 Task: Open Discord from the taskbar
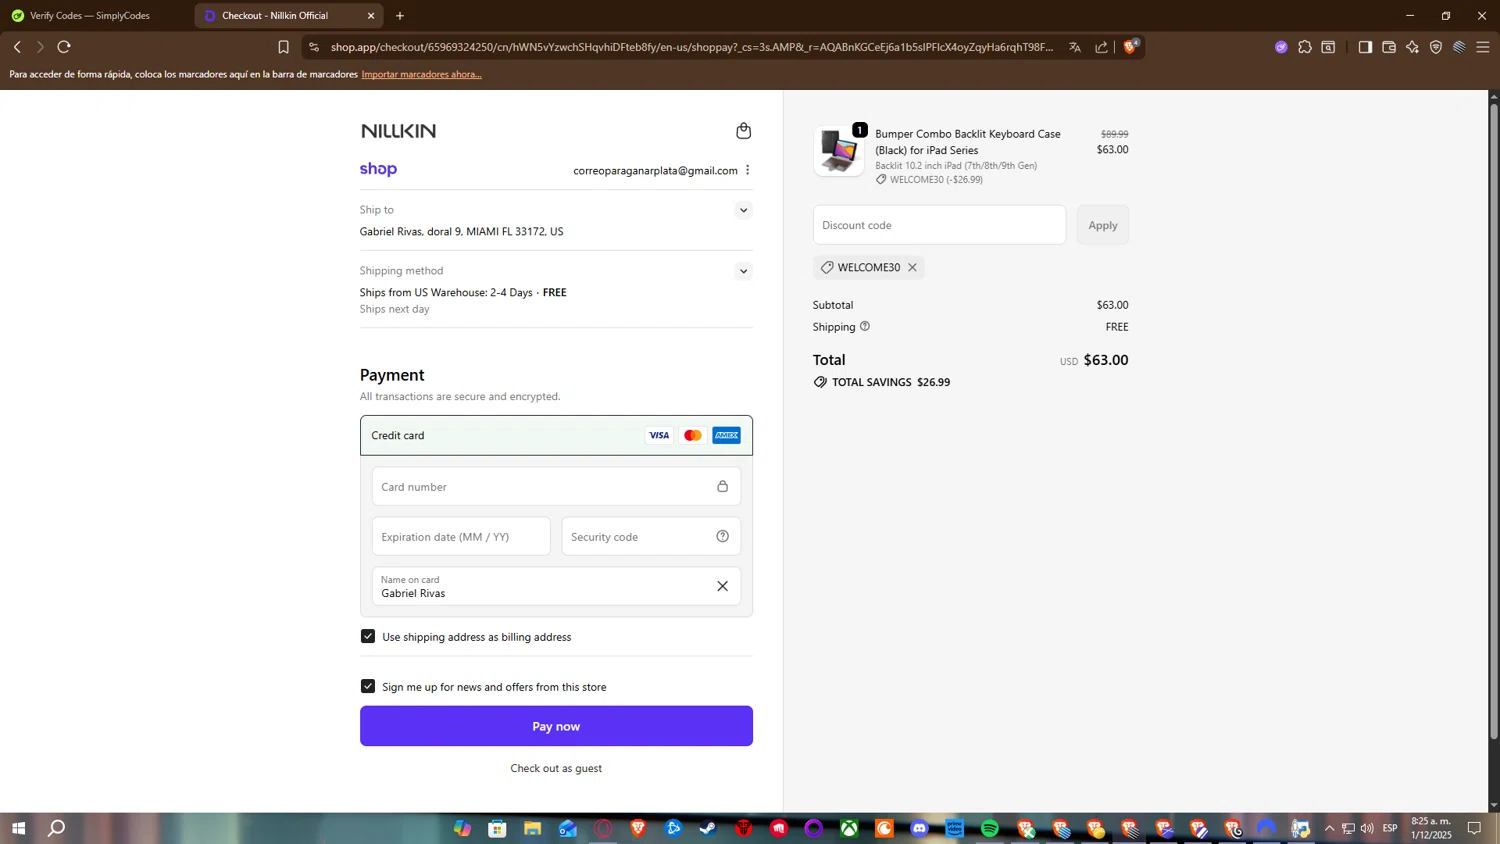point(920,828)
